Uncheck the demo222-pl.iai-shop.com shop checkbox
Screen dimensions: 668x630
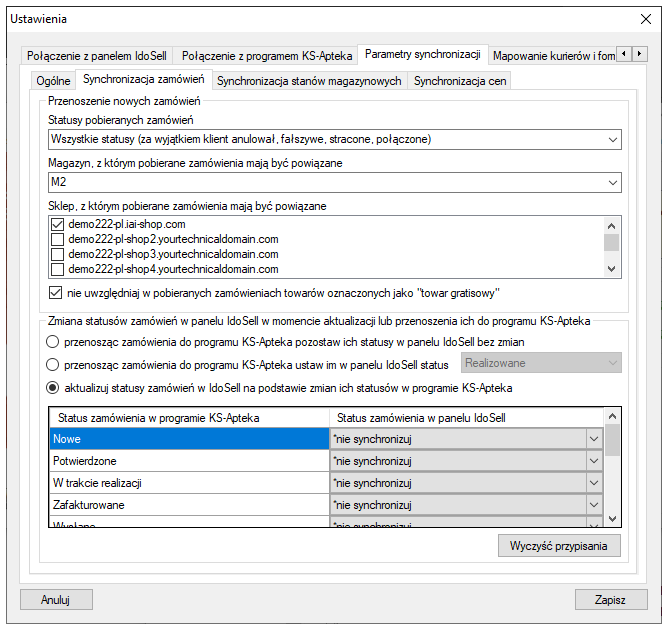(x=58, y=224)
